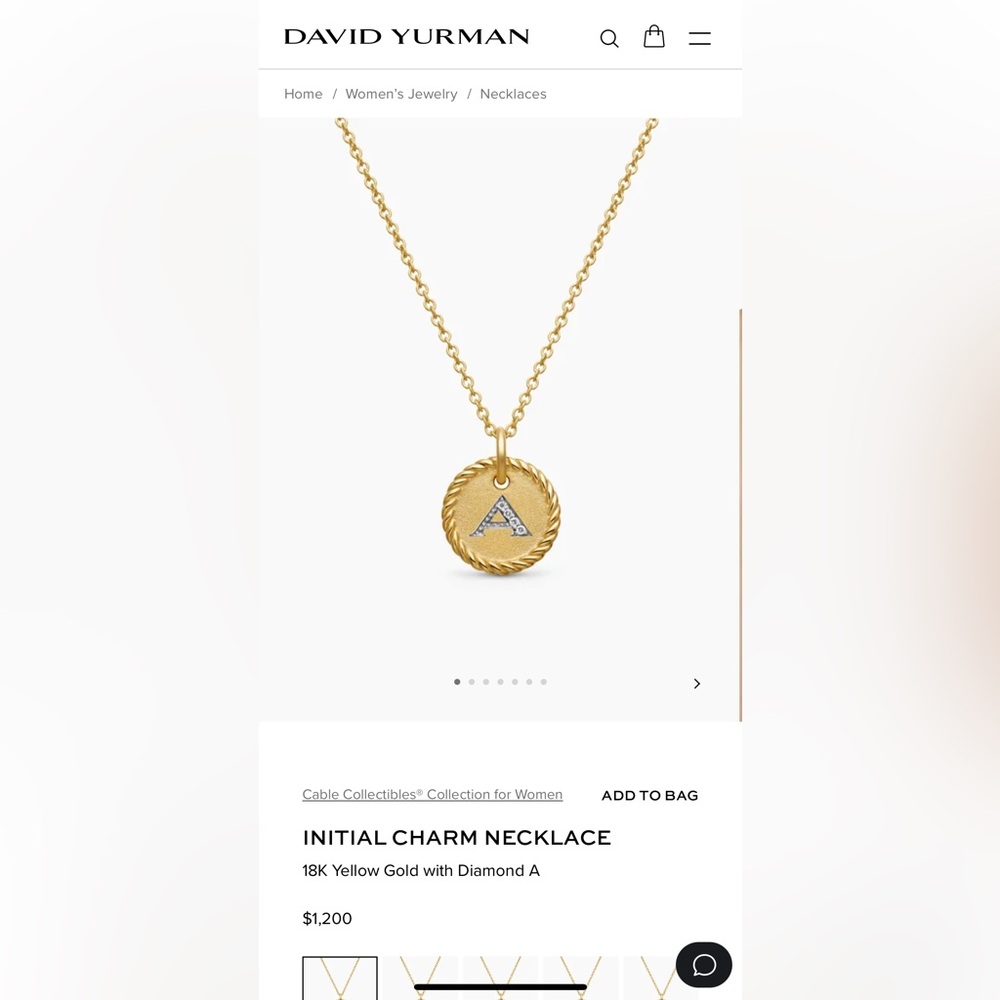Click the gold A pendant product image

(501, 515)
